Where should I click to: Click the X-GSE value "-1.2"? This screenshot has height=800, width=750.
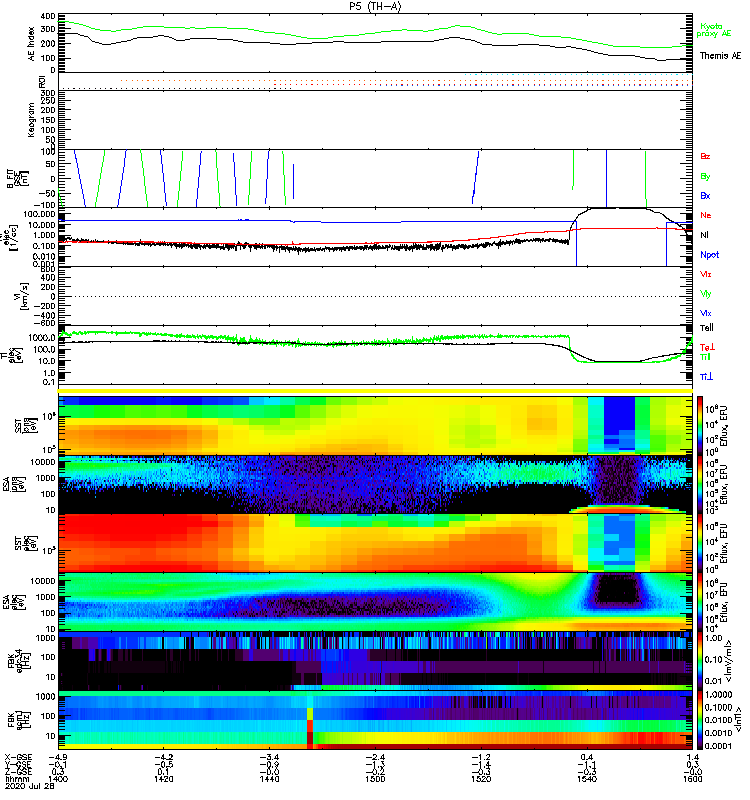(481, 757)
